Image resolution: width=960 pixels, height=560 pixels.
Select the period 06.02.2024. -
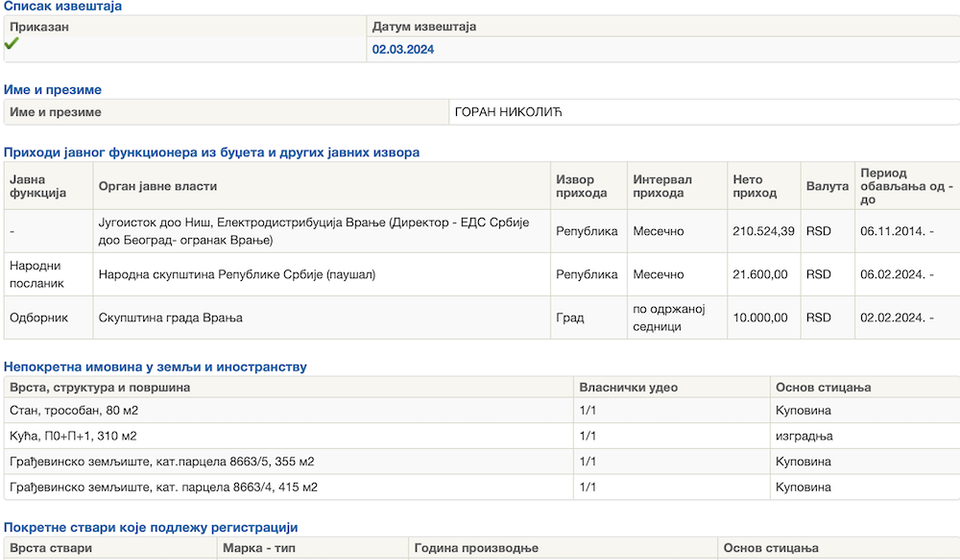coord(897,274)
